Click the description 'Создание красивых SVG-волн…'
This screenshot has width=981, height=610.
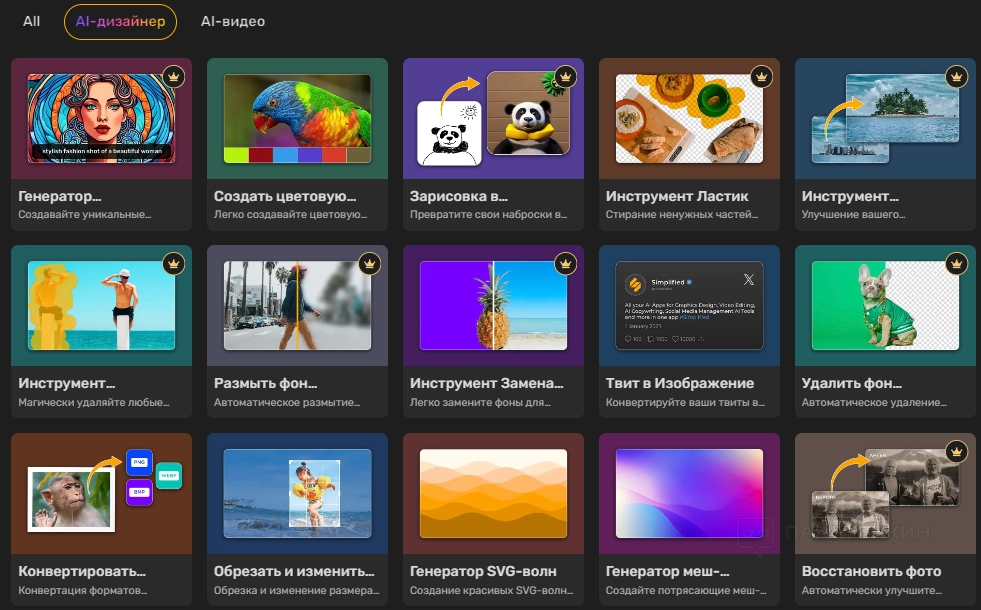(x=491, y=590)
